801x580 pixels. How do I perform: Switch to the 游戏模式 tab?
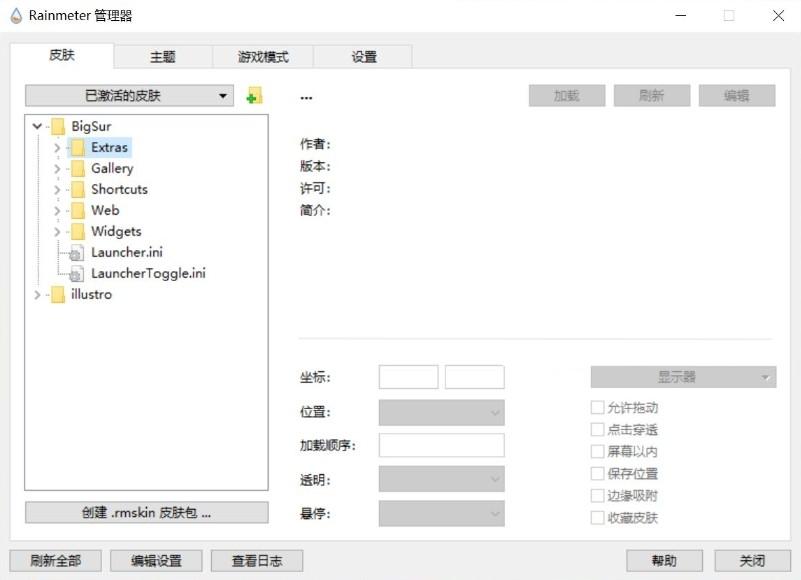point(263,57)
